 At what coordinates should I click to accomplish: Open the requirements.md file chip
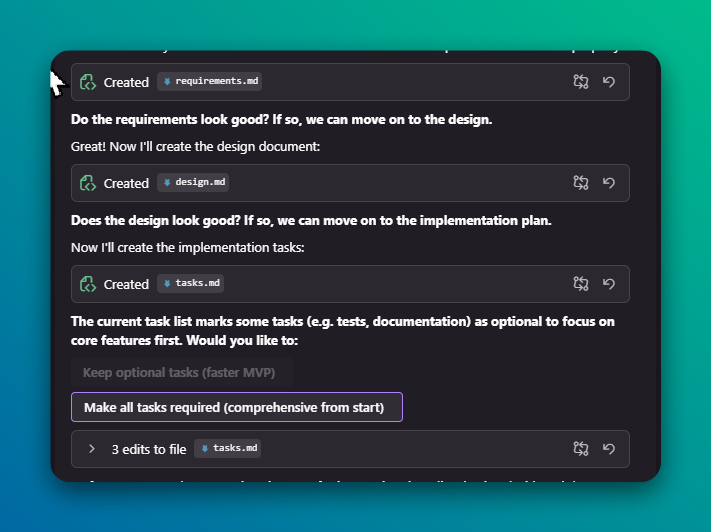[211, 81]
